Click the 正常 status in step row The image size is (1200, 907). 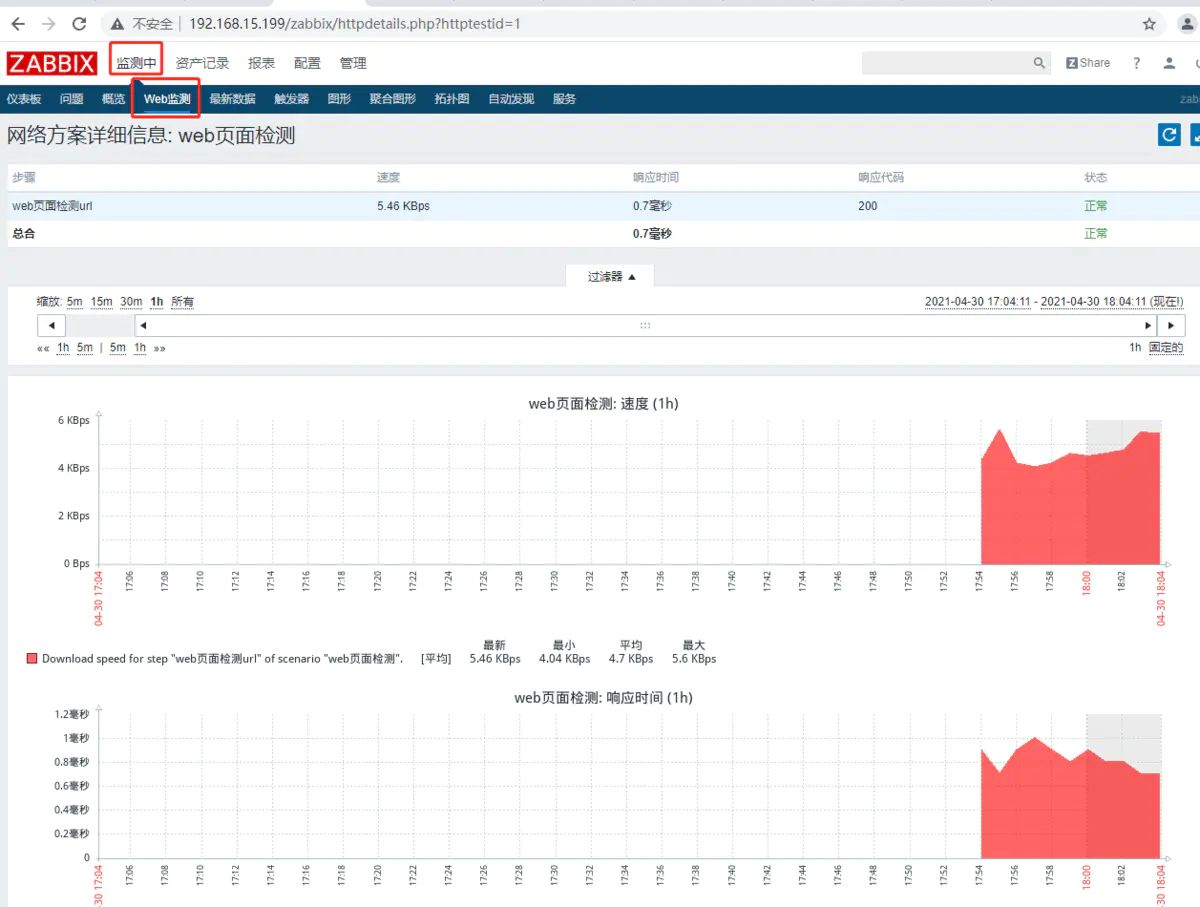coord(1096,206)
